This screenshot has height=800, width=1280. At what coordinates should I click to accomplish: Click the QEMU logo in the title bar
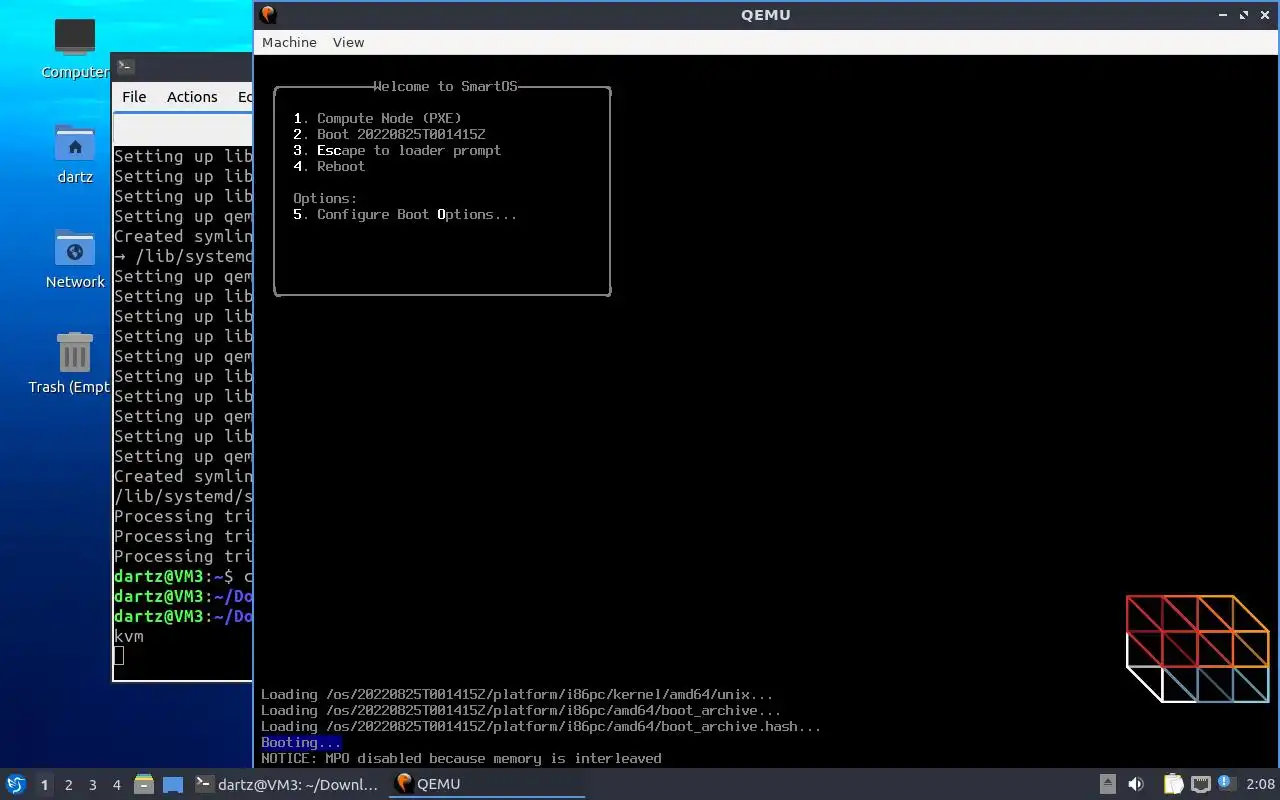(267, 14)
